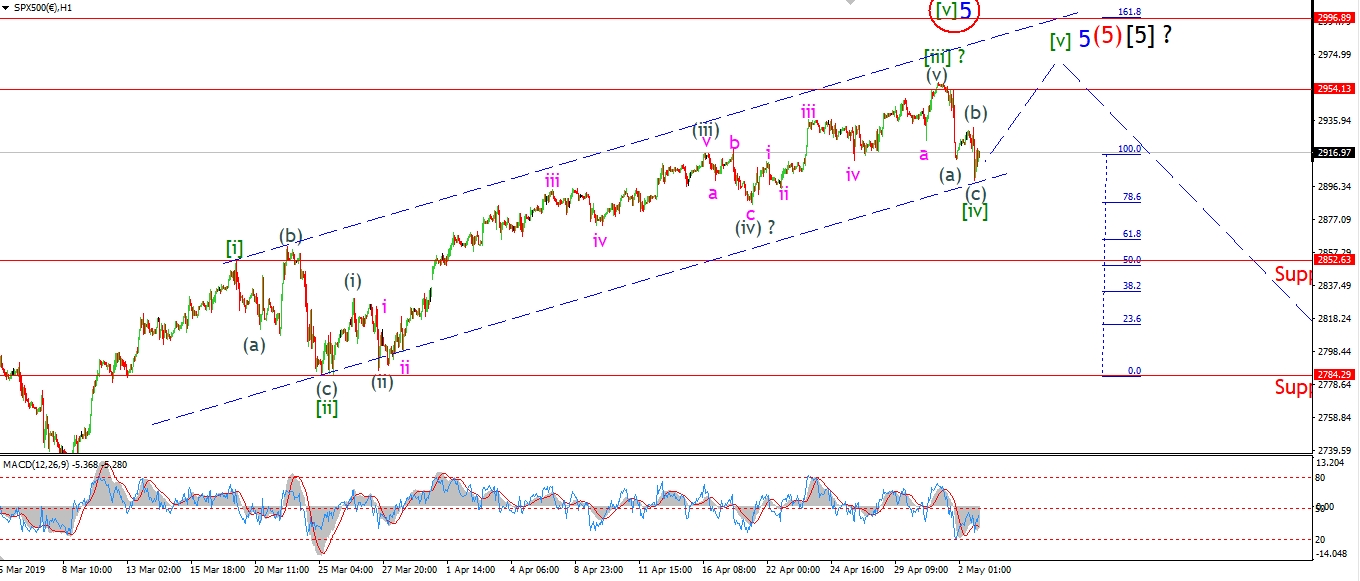Click the 24 Apr 16:00 date label
The height and width of the screenshot is (581, 1360).
tap(856, 570)
